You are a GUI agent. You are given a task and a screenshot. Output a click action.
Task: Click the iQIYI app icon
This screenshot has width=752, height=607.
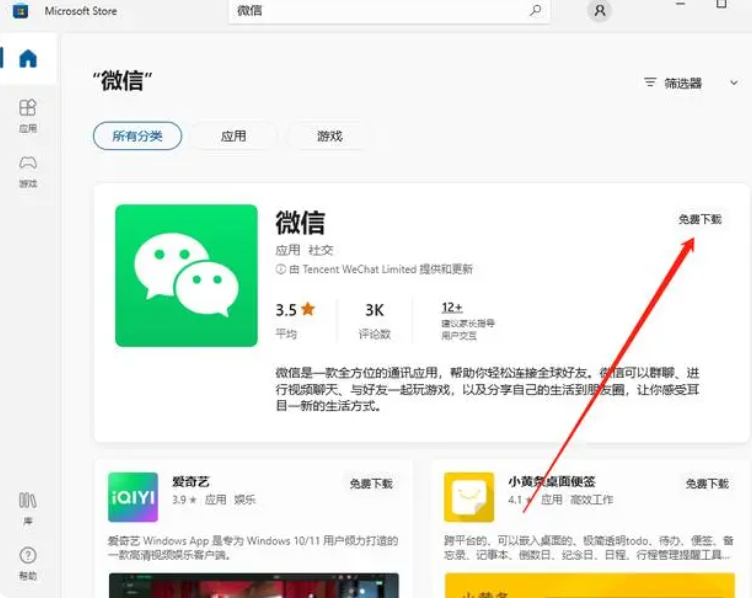coord(133,497)
